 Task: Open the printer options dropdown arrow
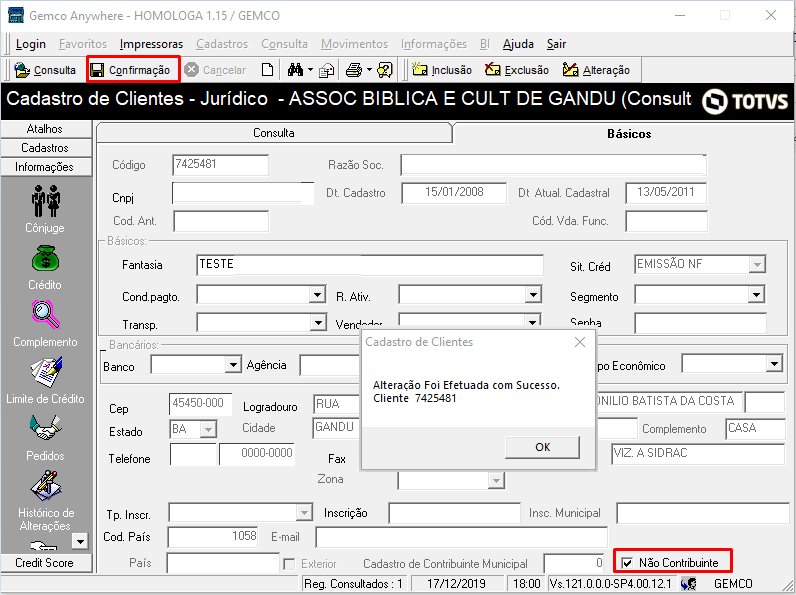(369, 70)
